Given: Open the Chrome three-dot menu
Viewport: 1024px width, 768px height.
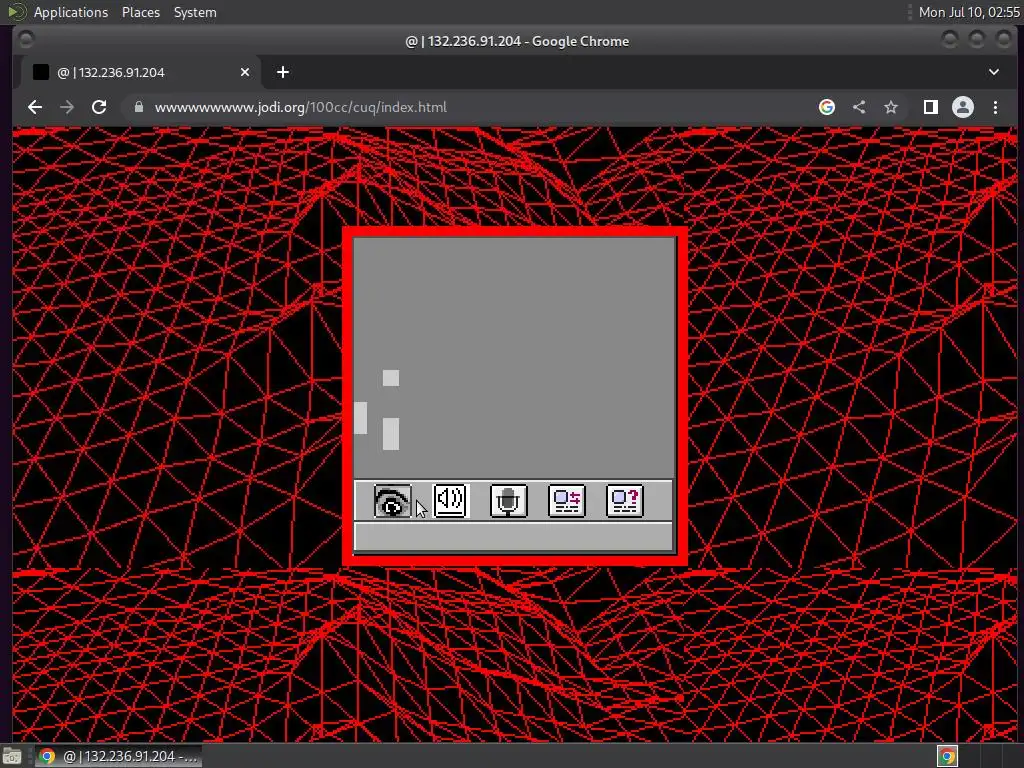Looking at the screenshot, I should (995, 107).
